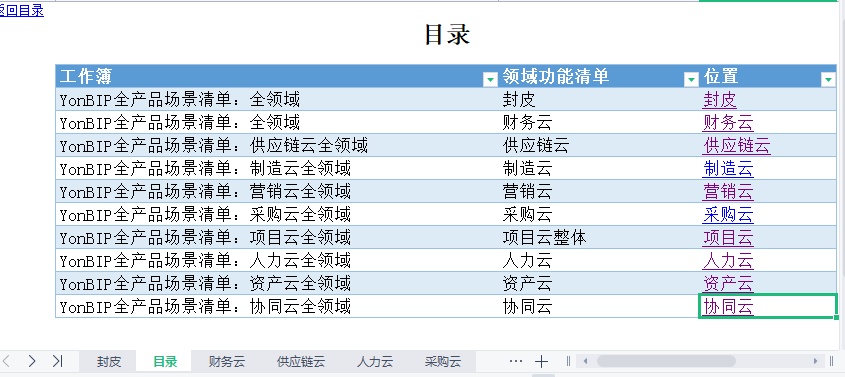Image resolution: width=845 pixels, height=377 pixels.
Task: Select the 目录 title cell
Action: (447, 34)
